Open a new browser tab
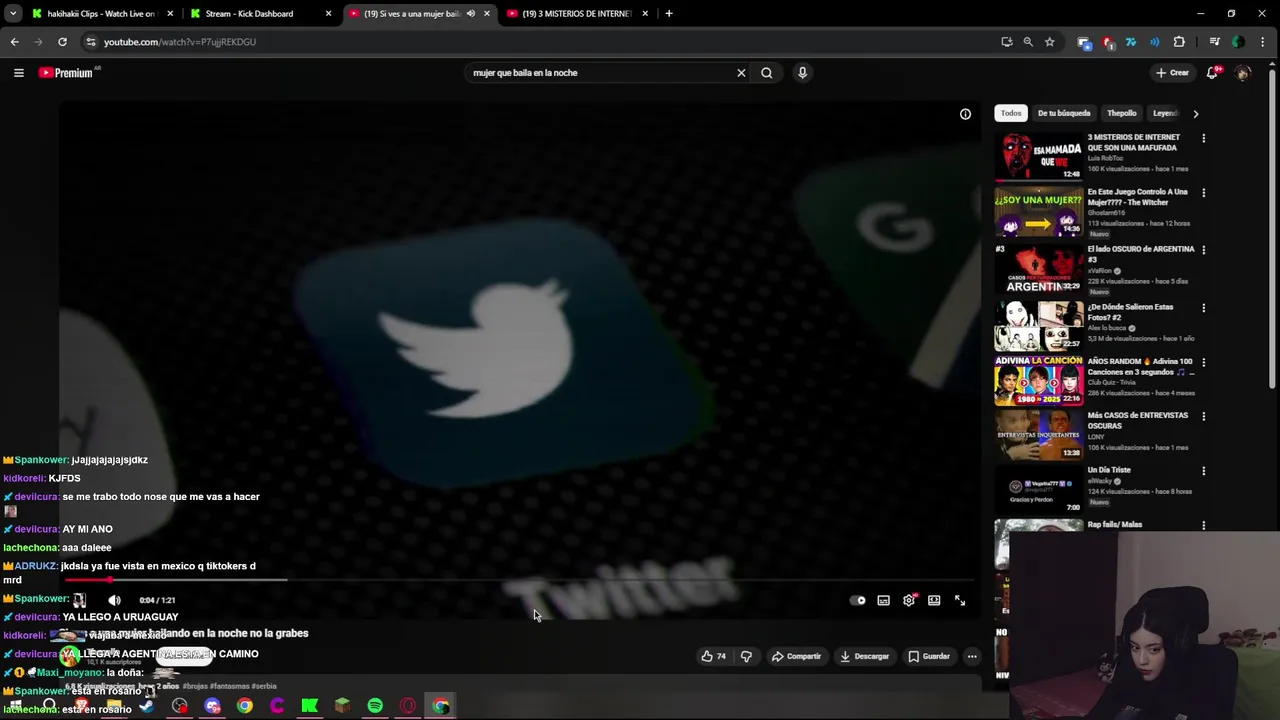 click(x=669, y=14)
